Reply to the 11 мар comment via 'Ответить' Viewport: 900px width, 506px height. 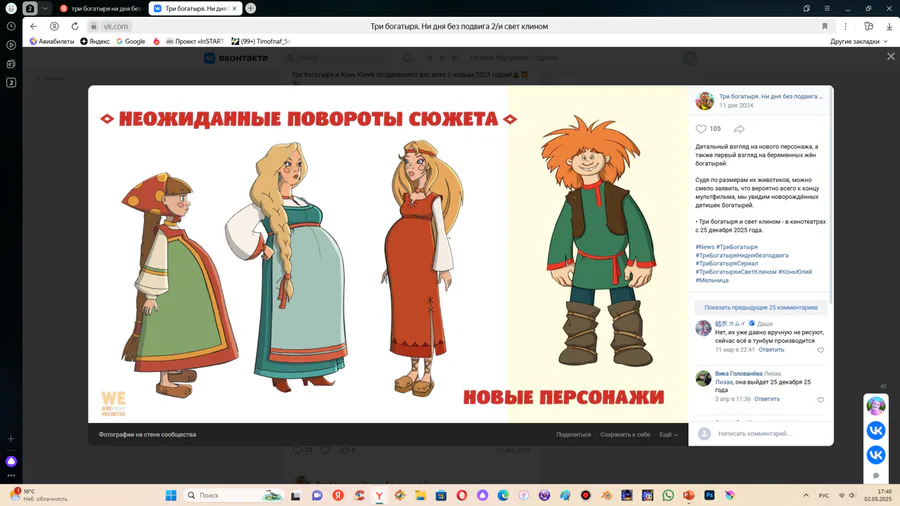tap(771, 350)
